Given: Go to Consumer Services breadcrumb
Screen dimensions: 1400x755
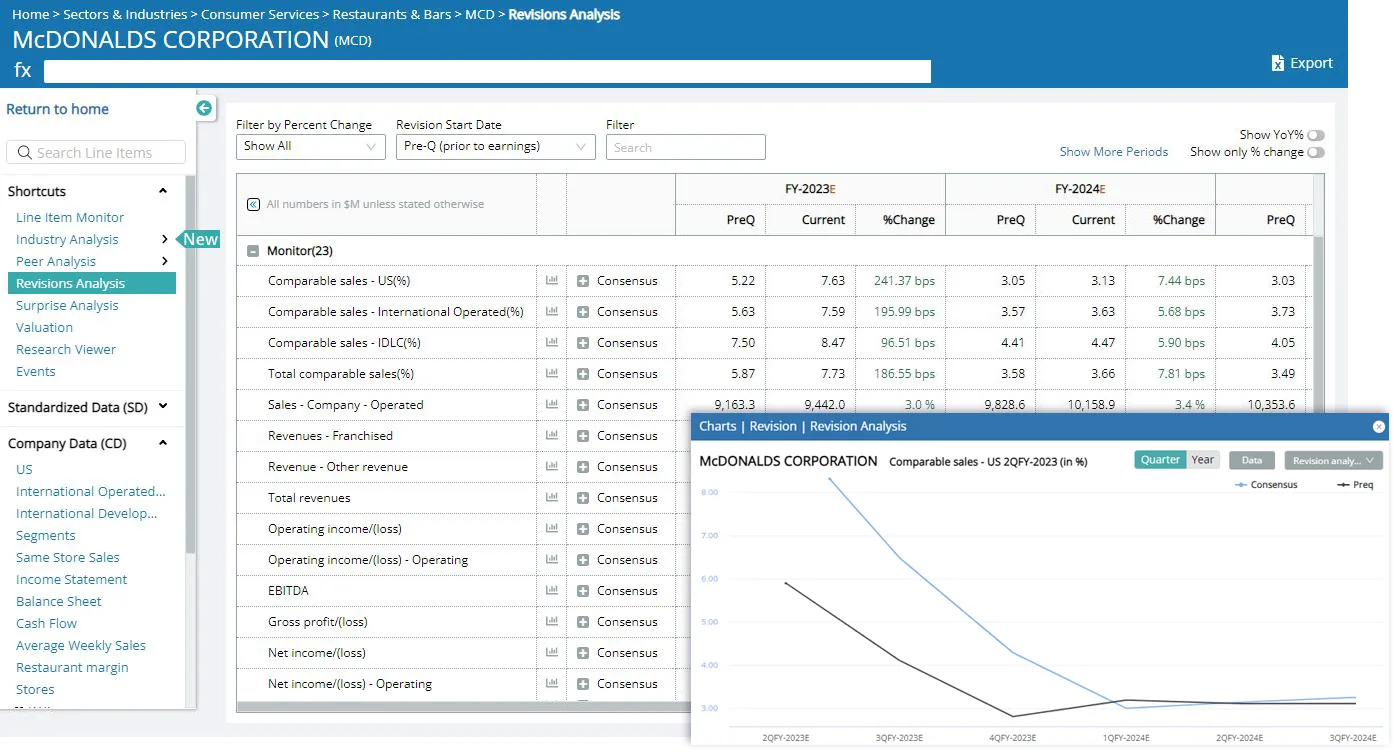Looking at the screenshot, I should click(x=260, y=14).
